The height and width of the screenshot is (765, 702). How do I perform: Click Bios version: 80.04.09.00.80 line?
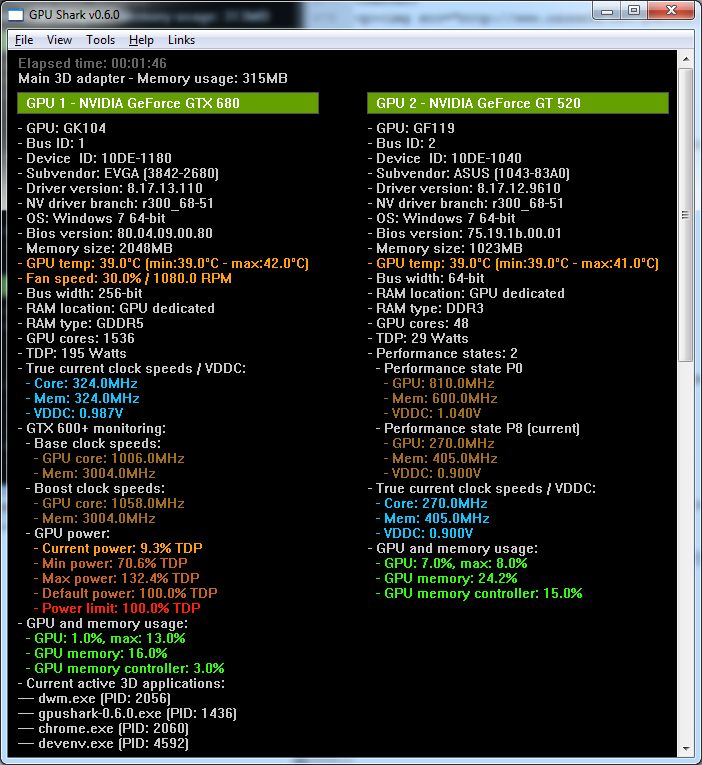tap(115, 233)
